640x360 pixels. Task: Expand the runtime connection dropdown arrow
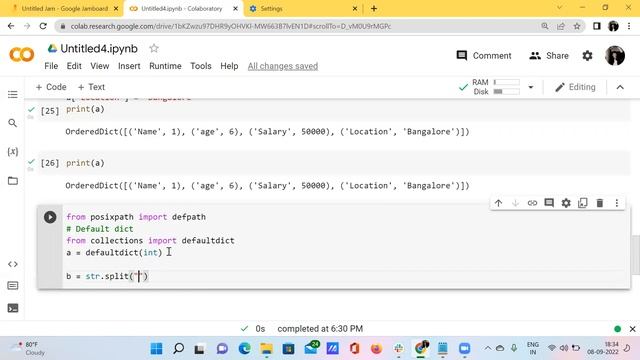pos(531,87)
